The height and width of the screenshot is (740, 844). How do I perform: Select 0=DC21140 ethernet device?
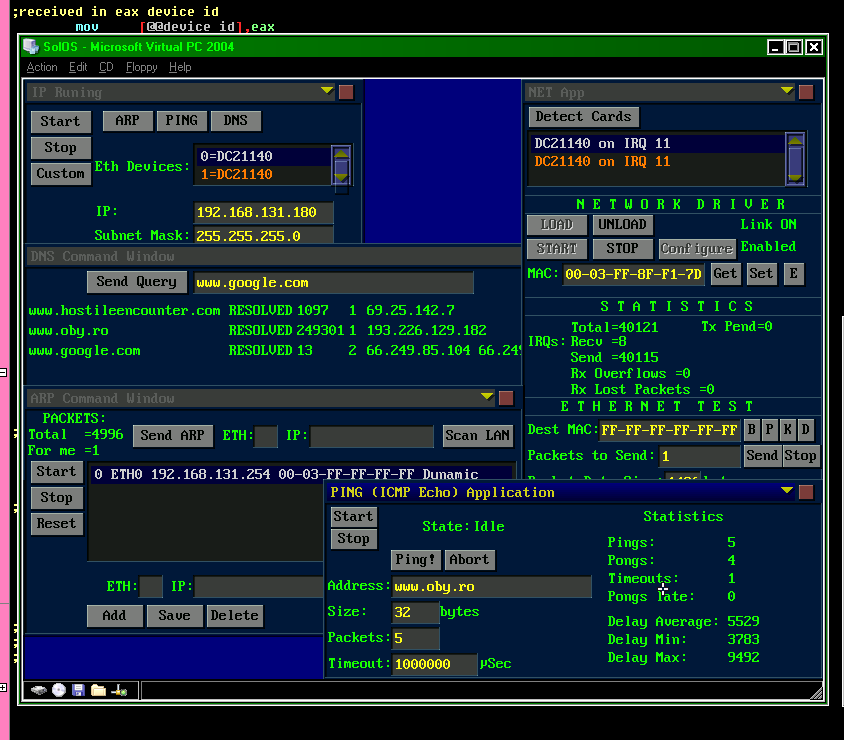(263, 156)
